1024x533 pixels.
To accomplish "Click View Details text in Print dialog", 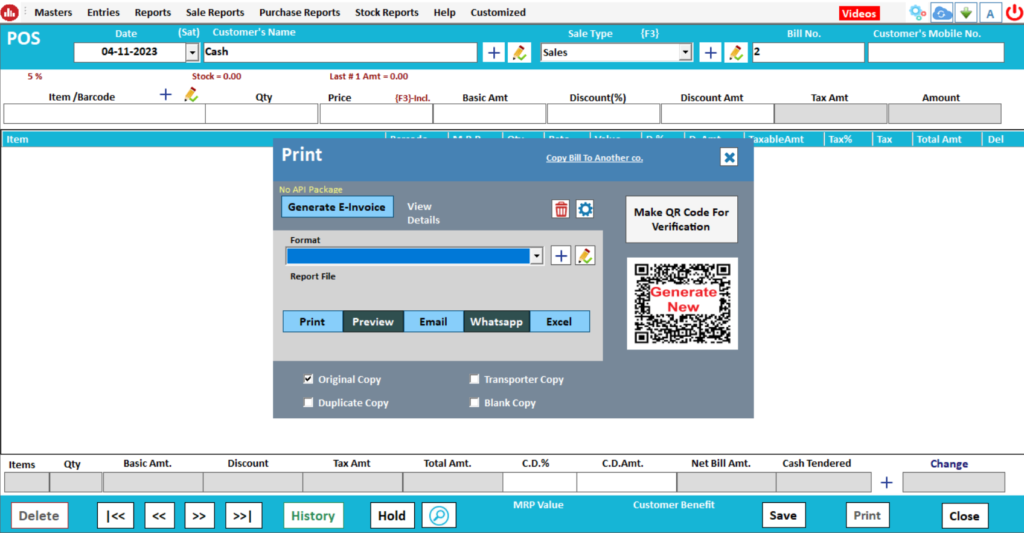I will coord(423,213).
